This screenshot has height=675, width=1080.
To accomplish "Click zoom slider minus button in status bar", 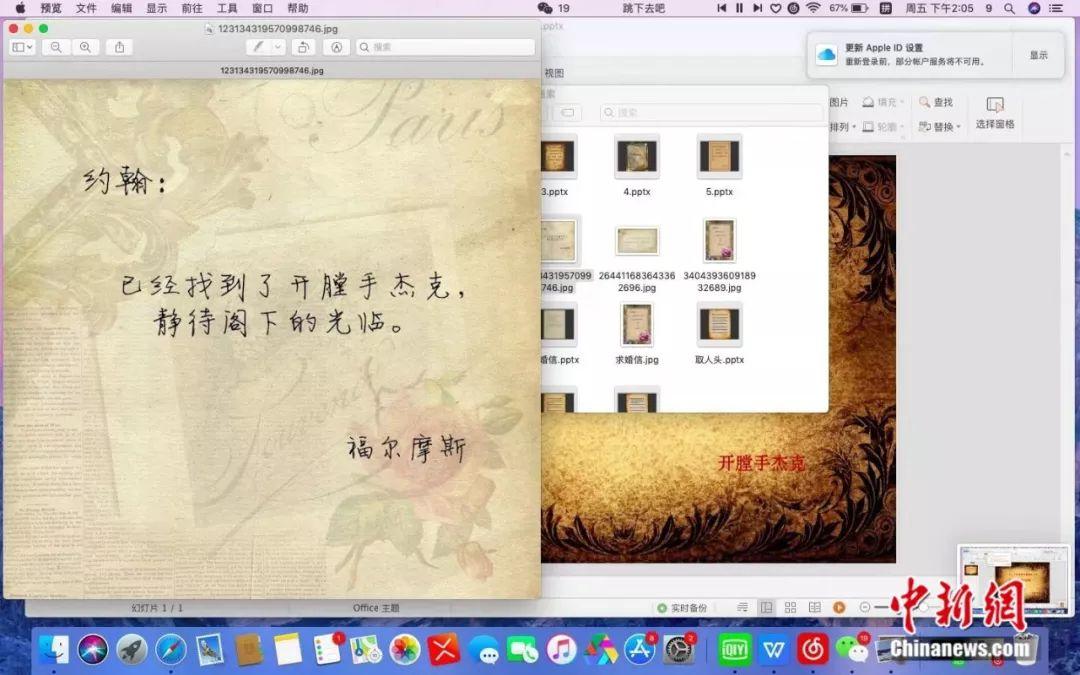I will coord(865,607).
